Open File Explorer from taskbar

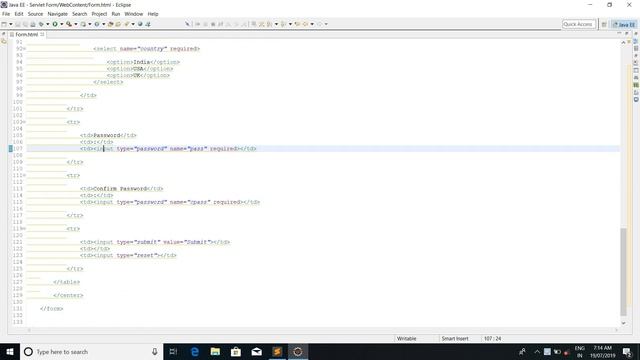(x=215, y=352)
